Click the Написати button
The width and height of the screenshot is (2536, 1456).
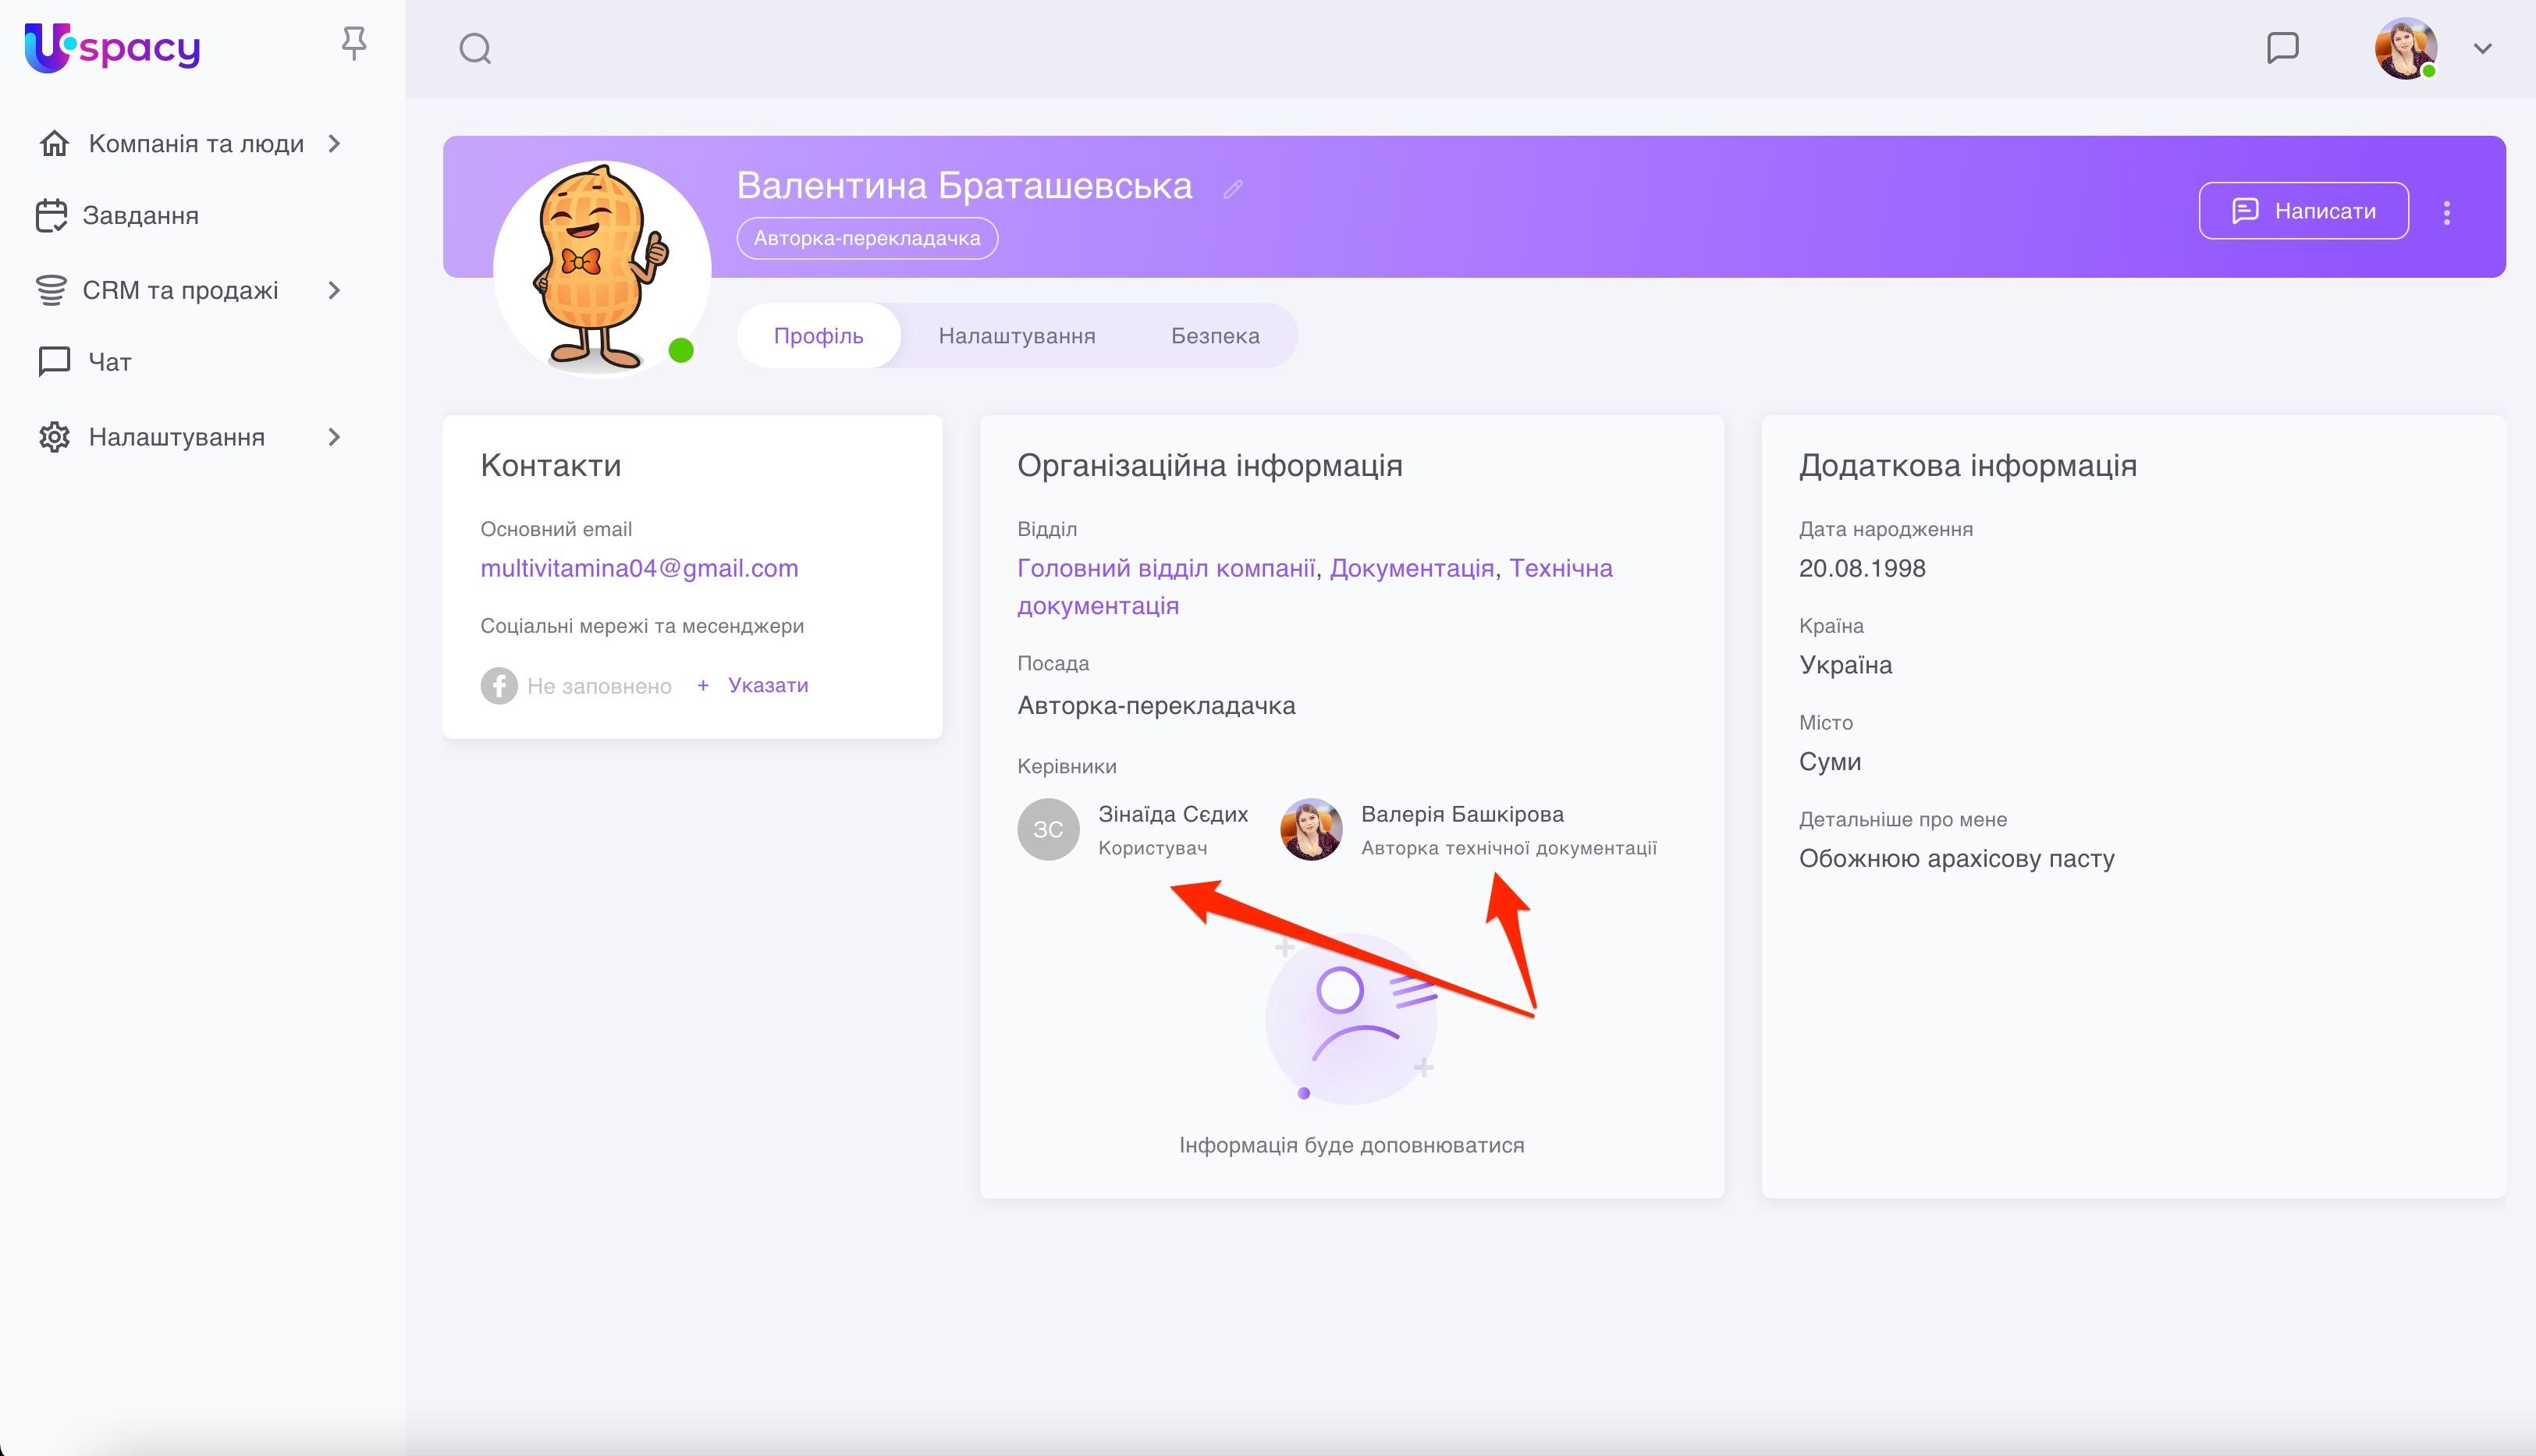(2303, 211)
